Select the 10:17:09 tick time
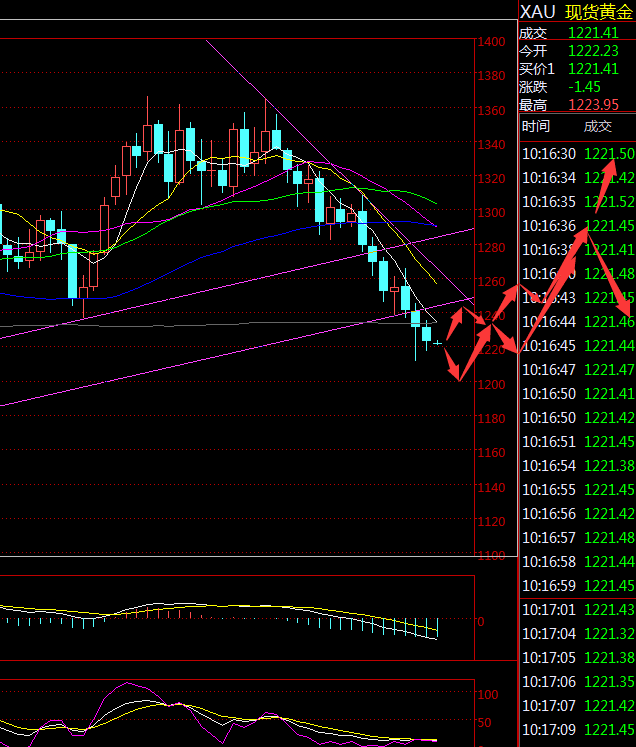Image resolution: width=636 pixels, height=747 pixels. coord(549,729)
